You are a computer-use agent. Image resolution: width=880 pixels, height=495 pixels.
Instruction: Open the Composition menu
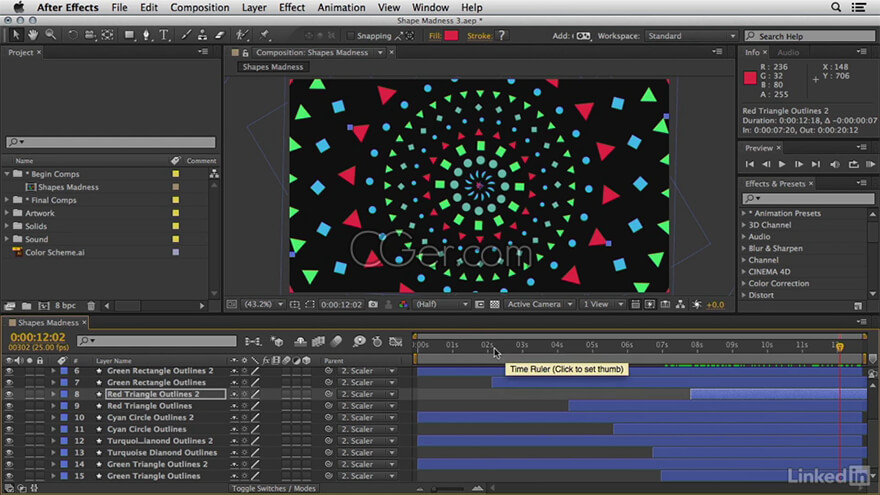pyautogui.click(x=200, y=7)
